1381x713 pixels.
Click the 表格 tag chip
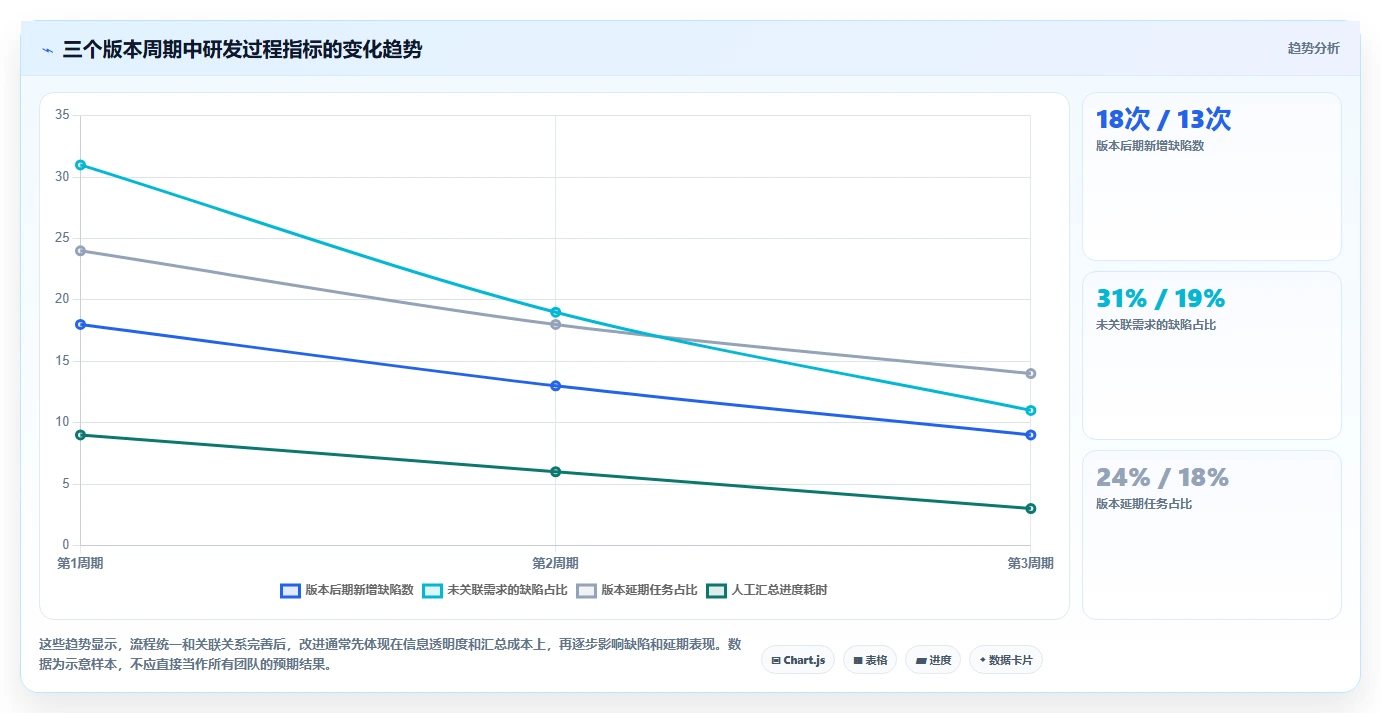pyautogui.click(x=870, y=660)
